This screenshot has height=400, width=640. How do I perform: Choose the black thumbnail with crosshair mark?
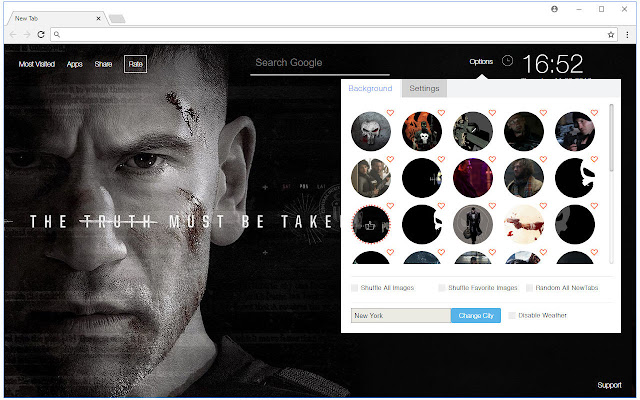[422, 178]
